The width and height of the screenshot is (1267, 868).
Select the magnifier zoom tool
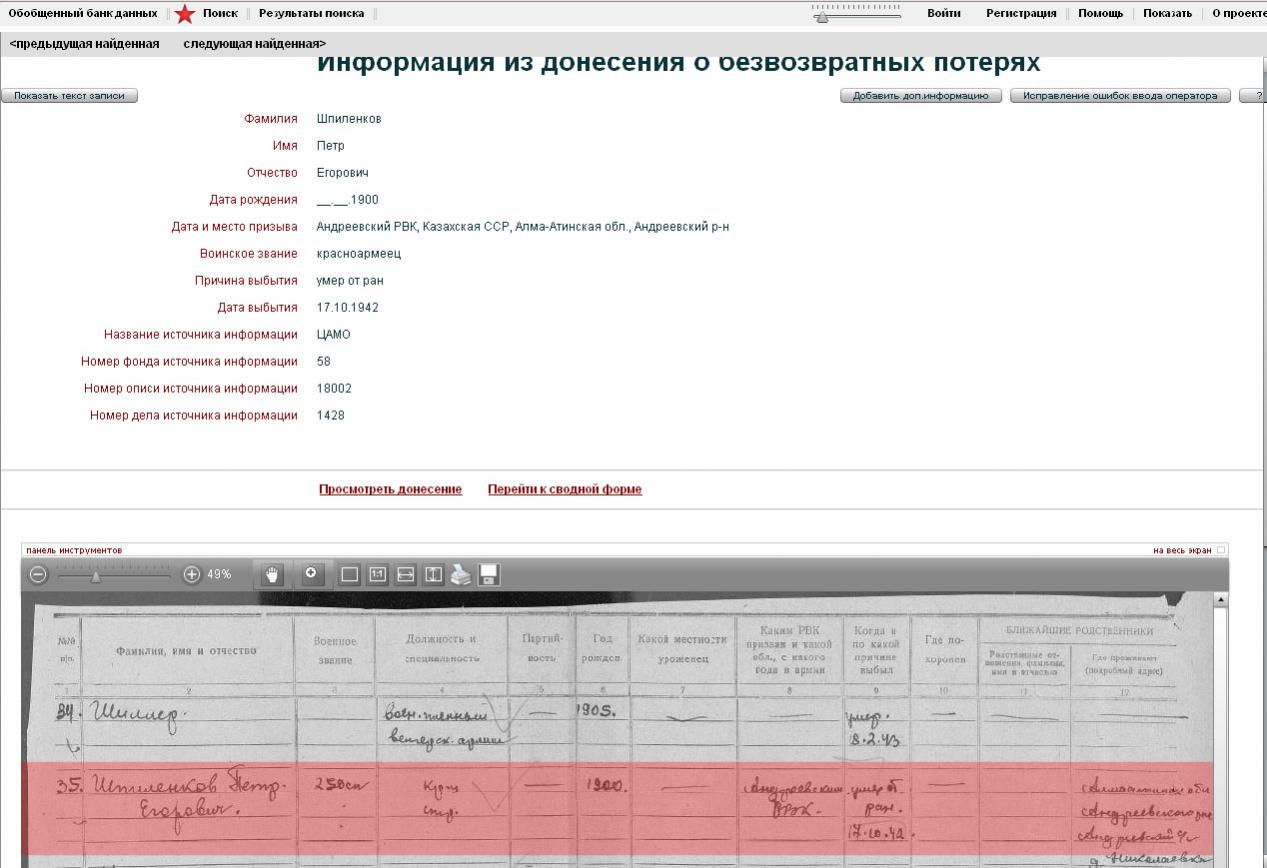311,574
